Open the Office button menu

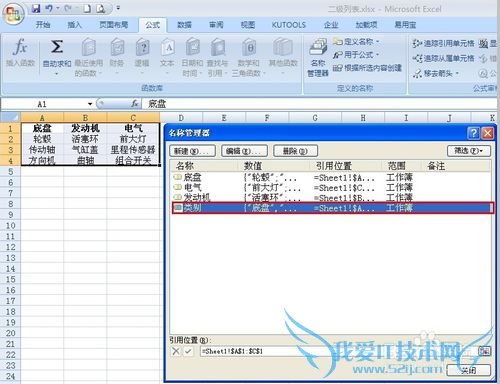click(x=13, y=13)
